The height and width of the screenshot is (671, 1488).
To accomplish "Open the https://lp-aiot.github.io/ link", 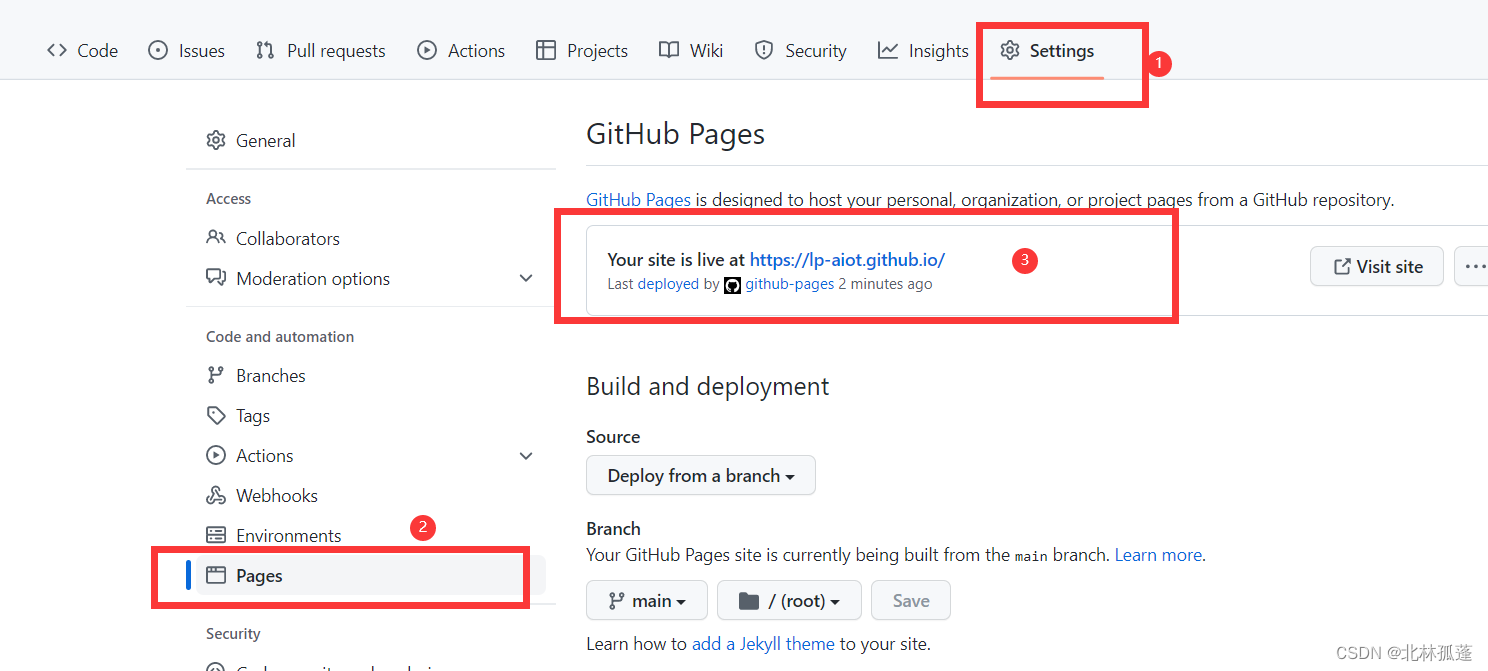I will 847,259.
